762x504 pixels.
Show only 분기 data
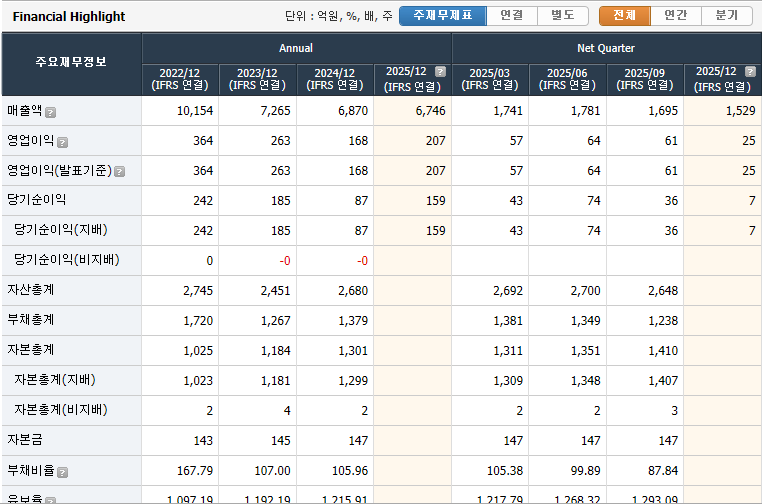(x=727, y=16)
